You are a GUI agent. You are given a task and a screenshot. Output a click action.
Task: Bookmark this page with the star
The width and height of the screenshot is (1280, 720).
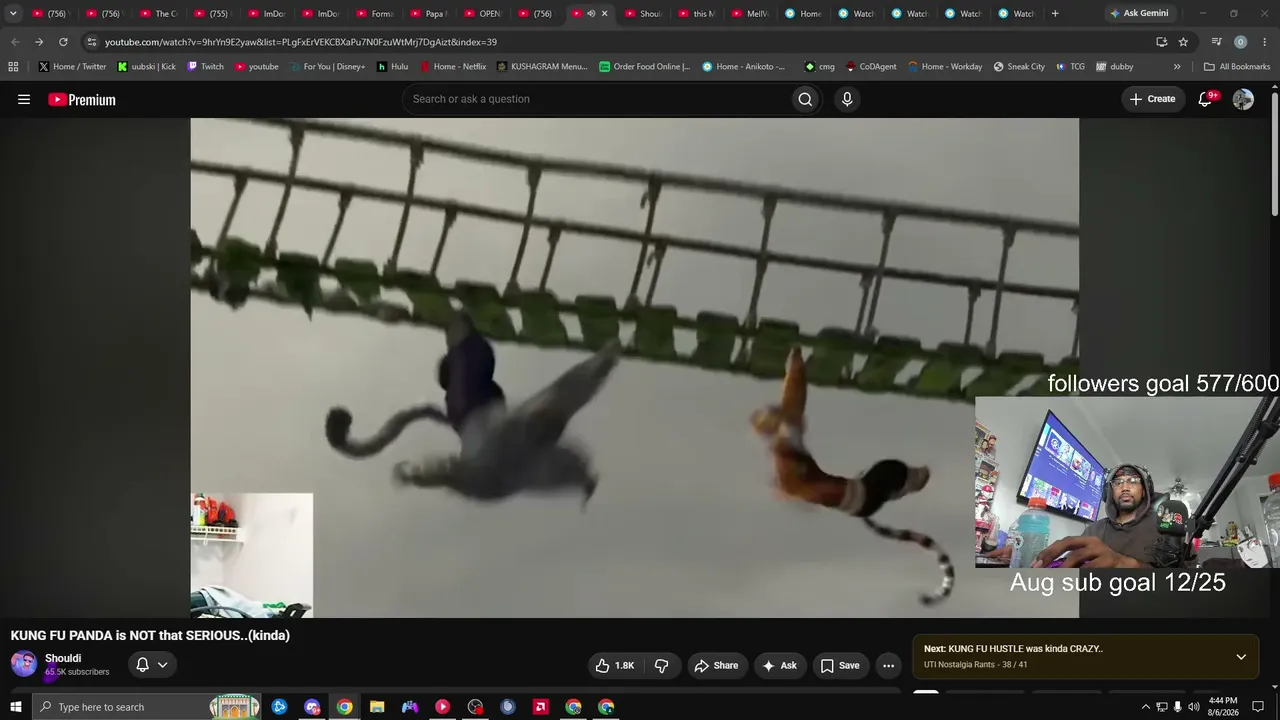click(x=1183, y=42)
